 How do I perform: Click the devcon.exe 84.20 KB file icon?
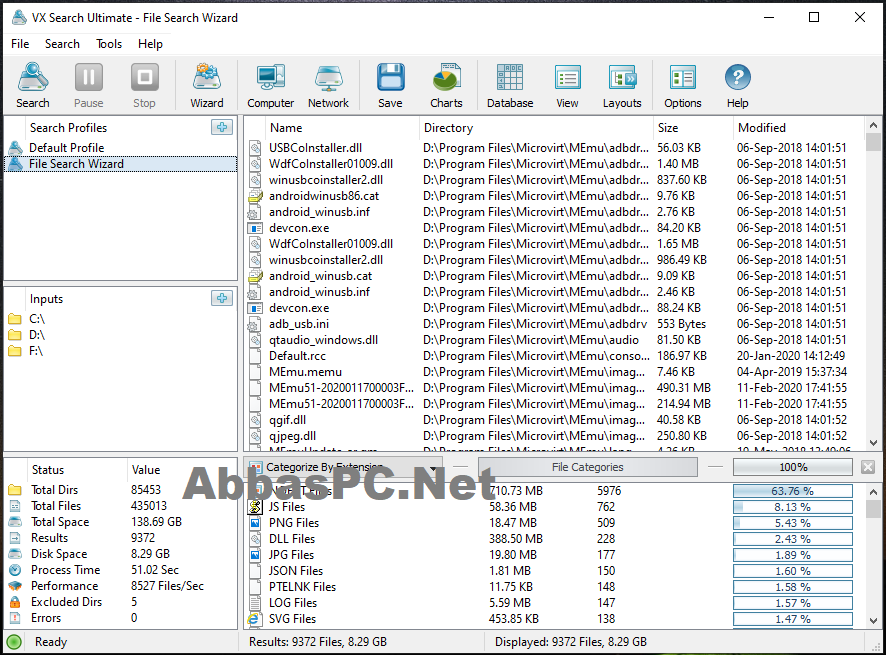[x=255, y=228]
